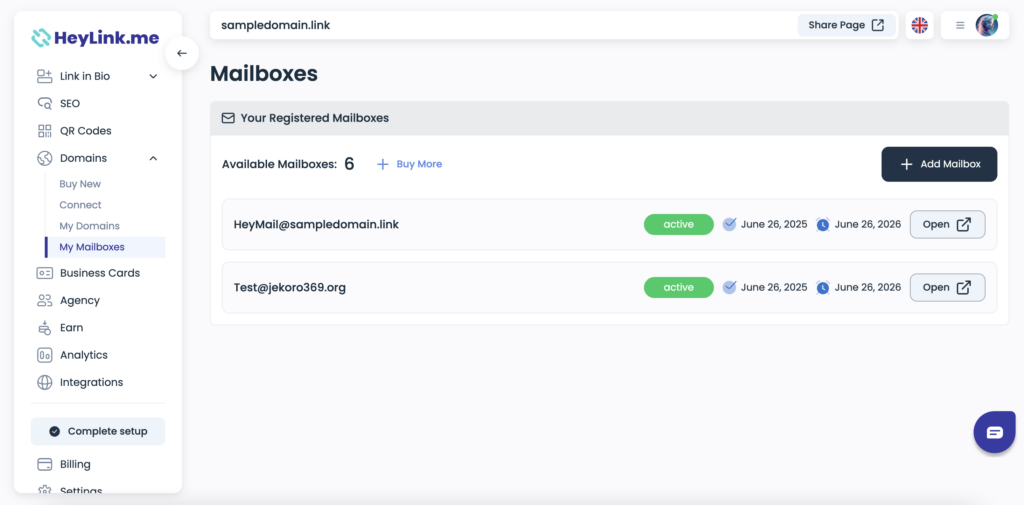This screenshot has height=505, width=1024.
Task: Click the Test@jekoro369.org address text
Action: coord(290,287)
